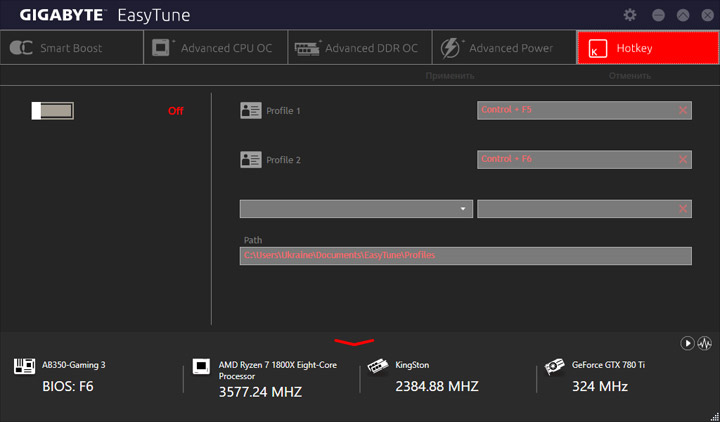Click the Ryzen processor icon

201,366
